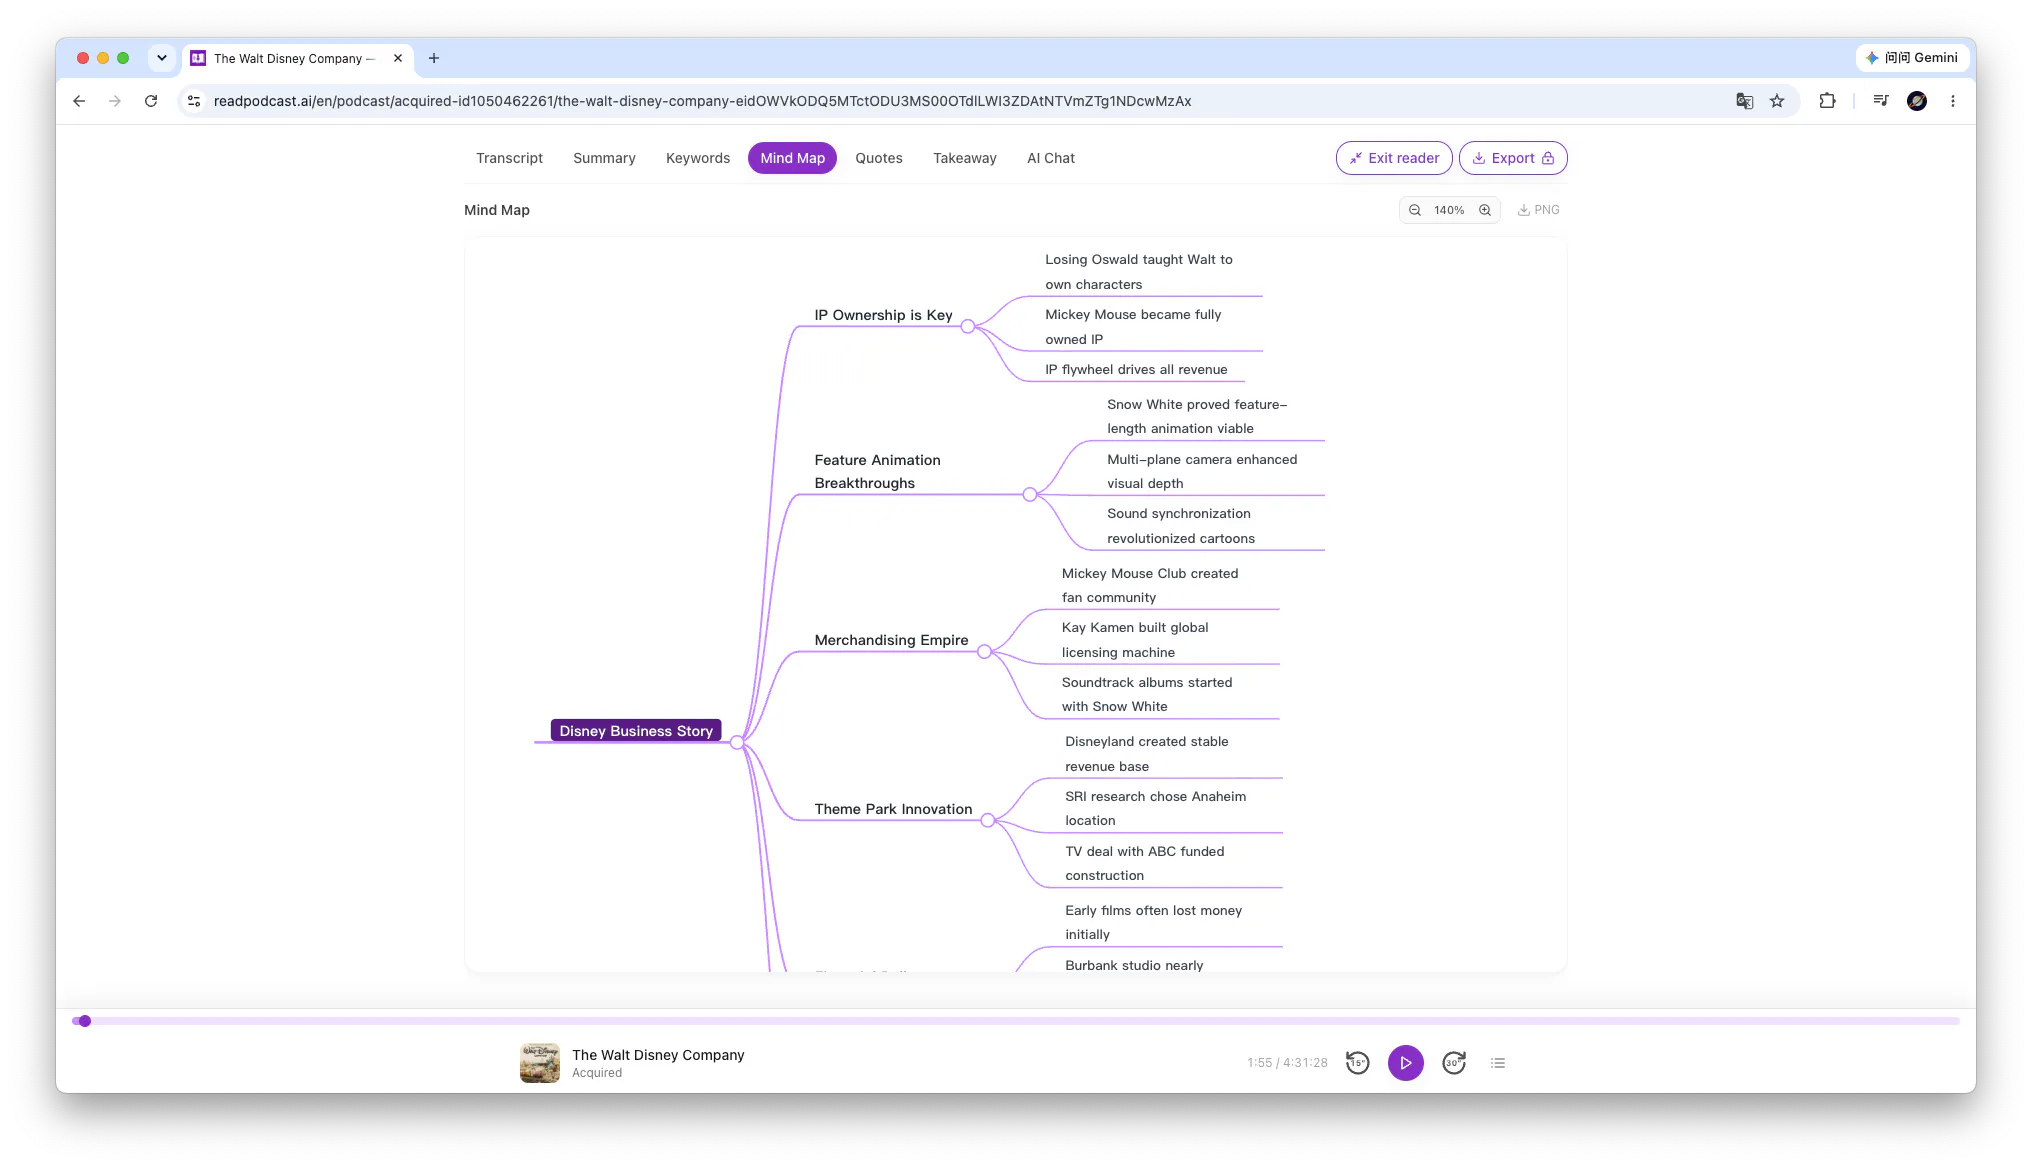Click the Export button

tap(1512, 158)
